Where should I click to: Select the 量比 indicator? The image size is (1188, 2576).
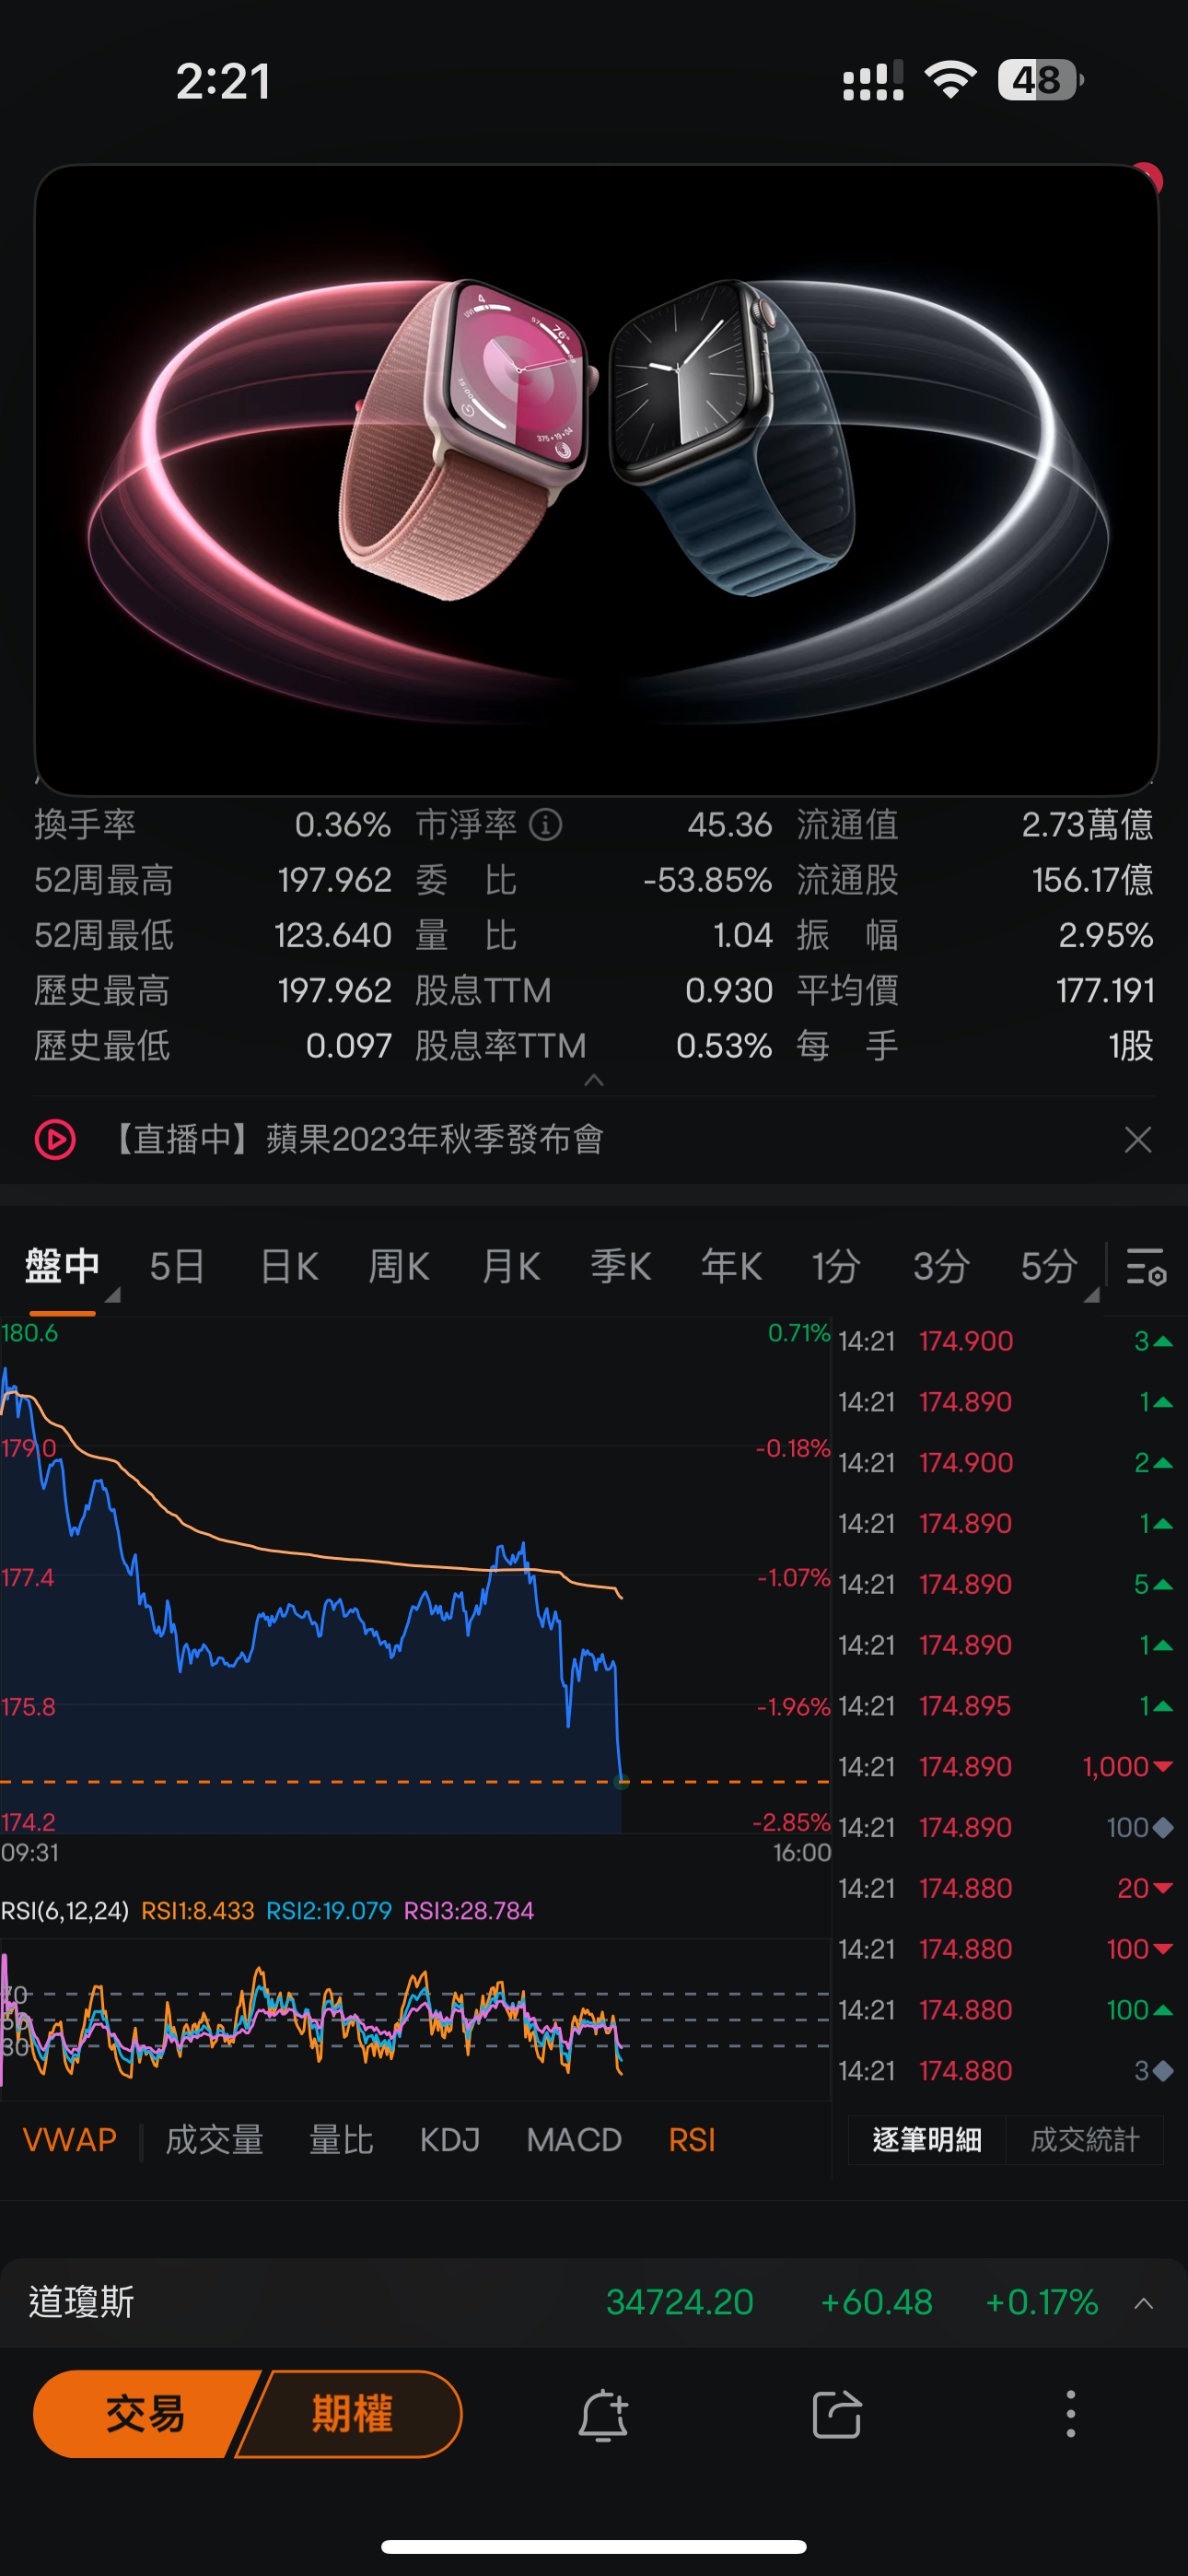341,2139
